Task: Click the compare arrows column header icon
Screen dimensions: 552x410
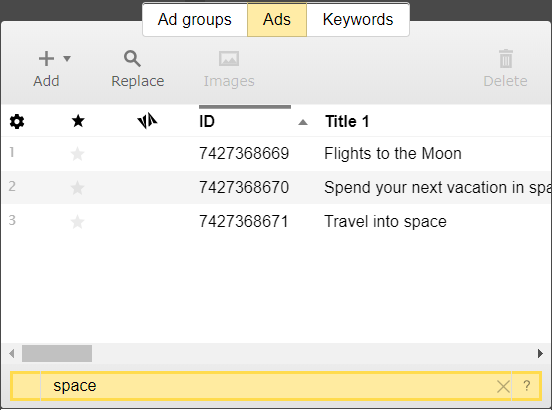Action: [x=147, y=121]
